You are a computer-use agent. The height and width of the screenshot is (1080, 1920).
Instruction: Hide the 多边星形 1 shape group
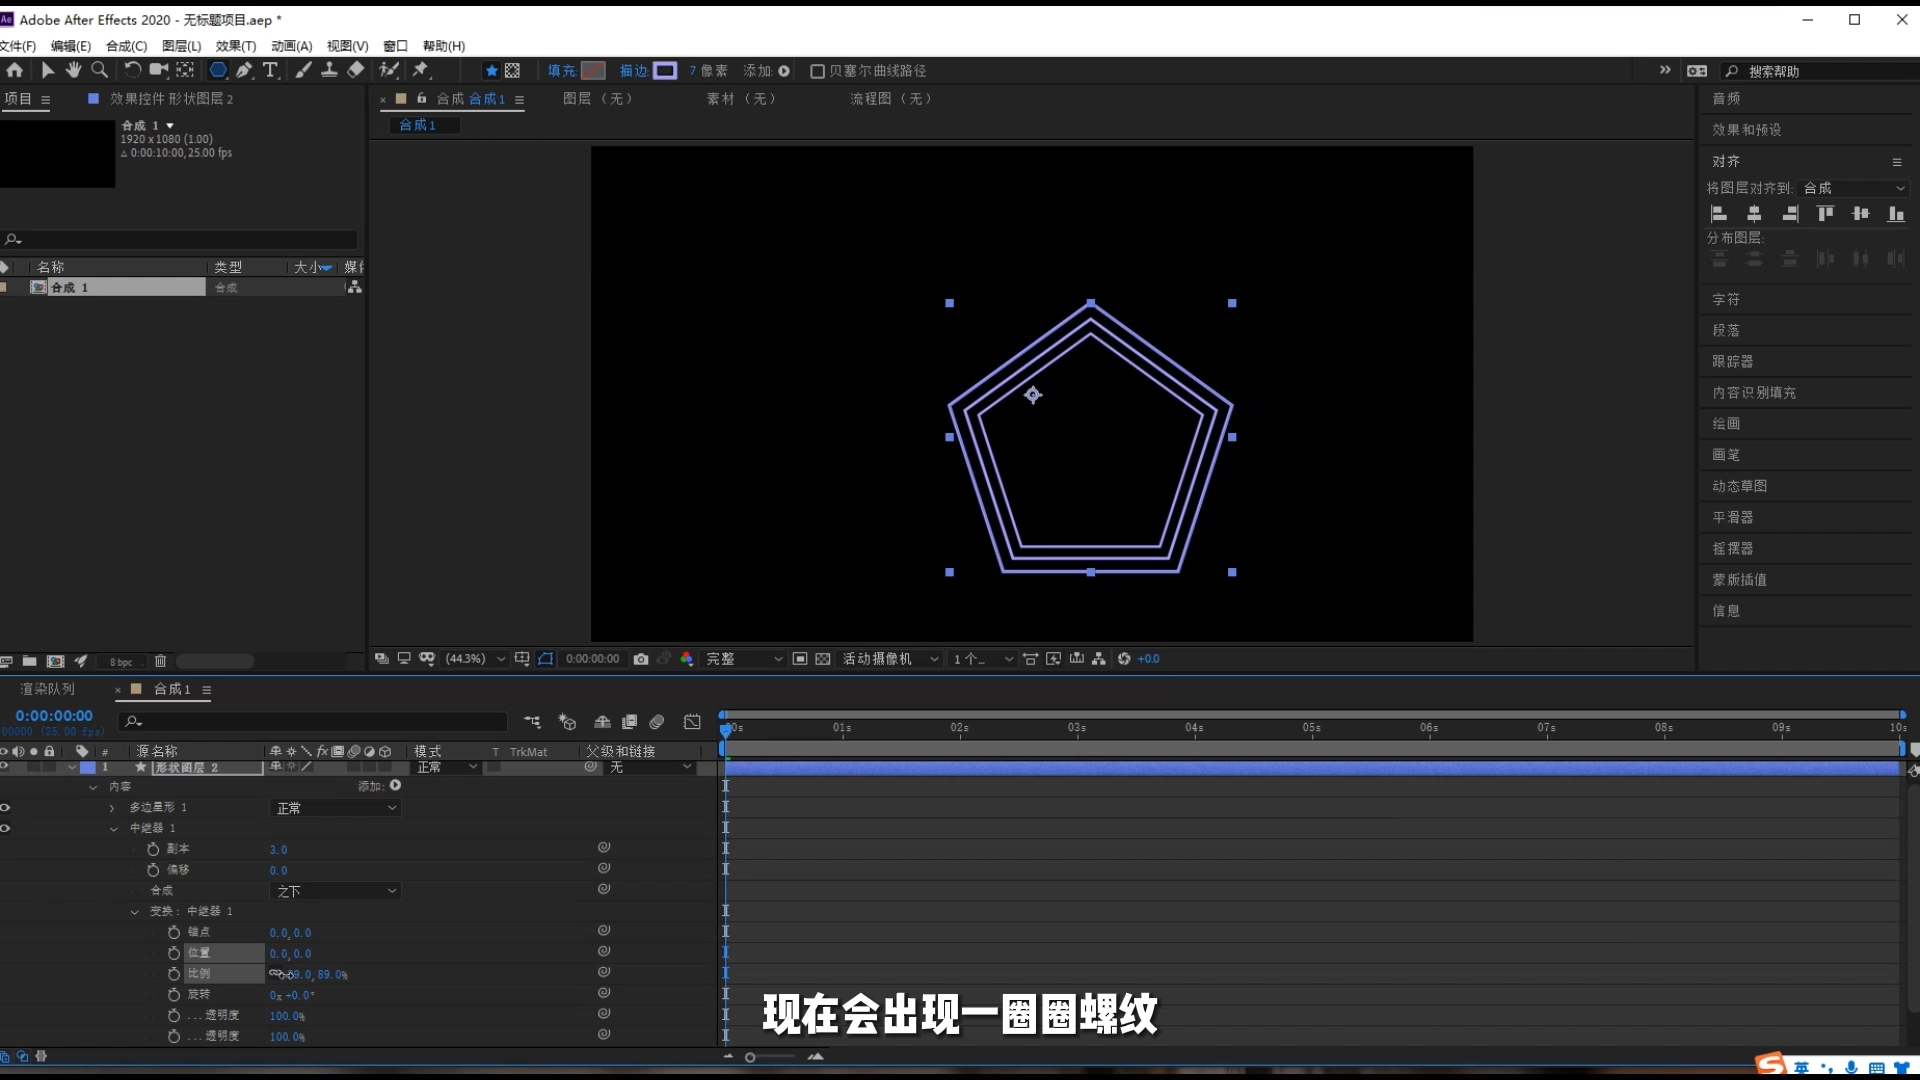[x=5, y=807]
